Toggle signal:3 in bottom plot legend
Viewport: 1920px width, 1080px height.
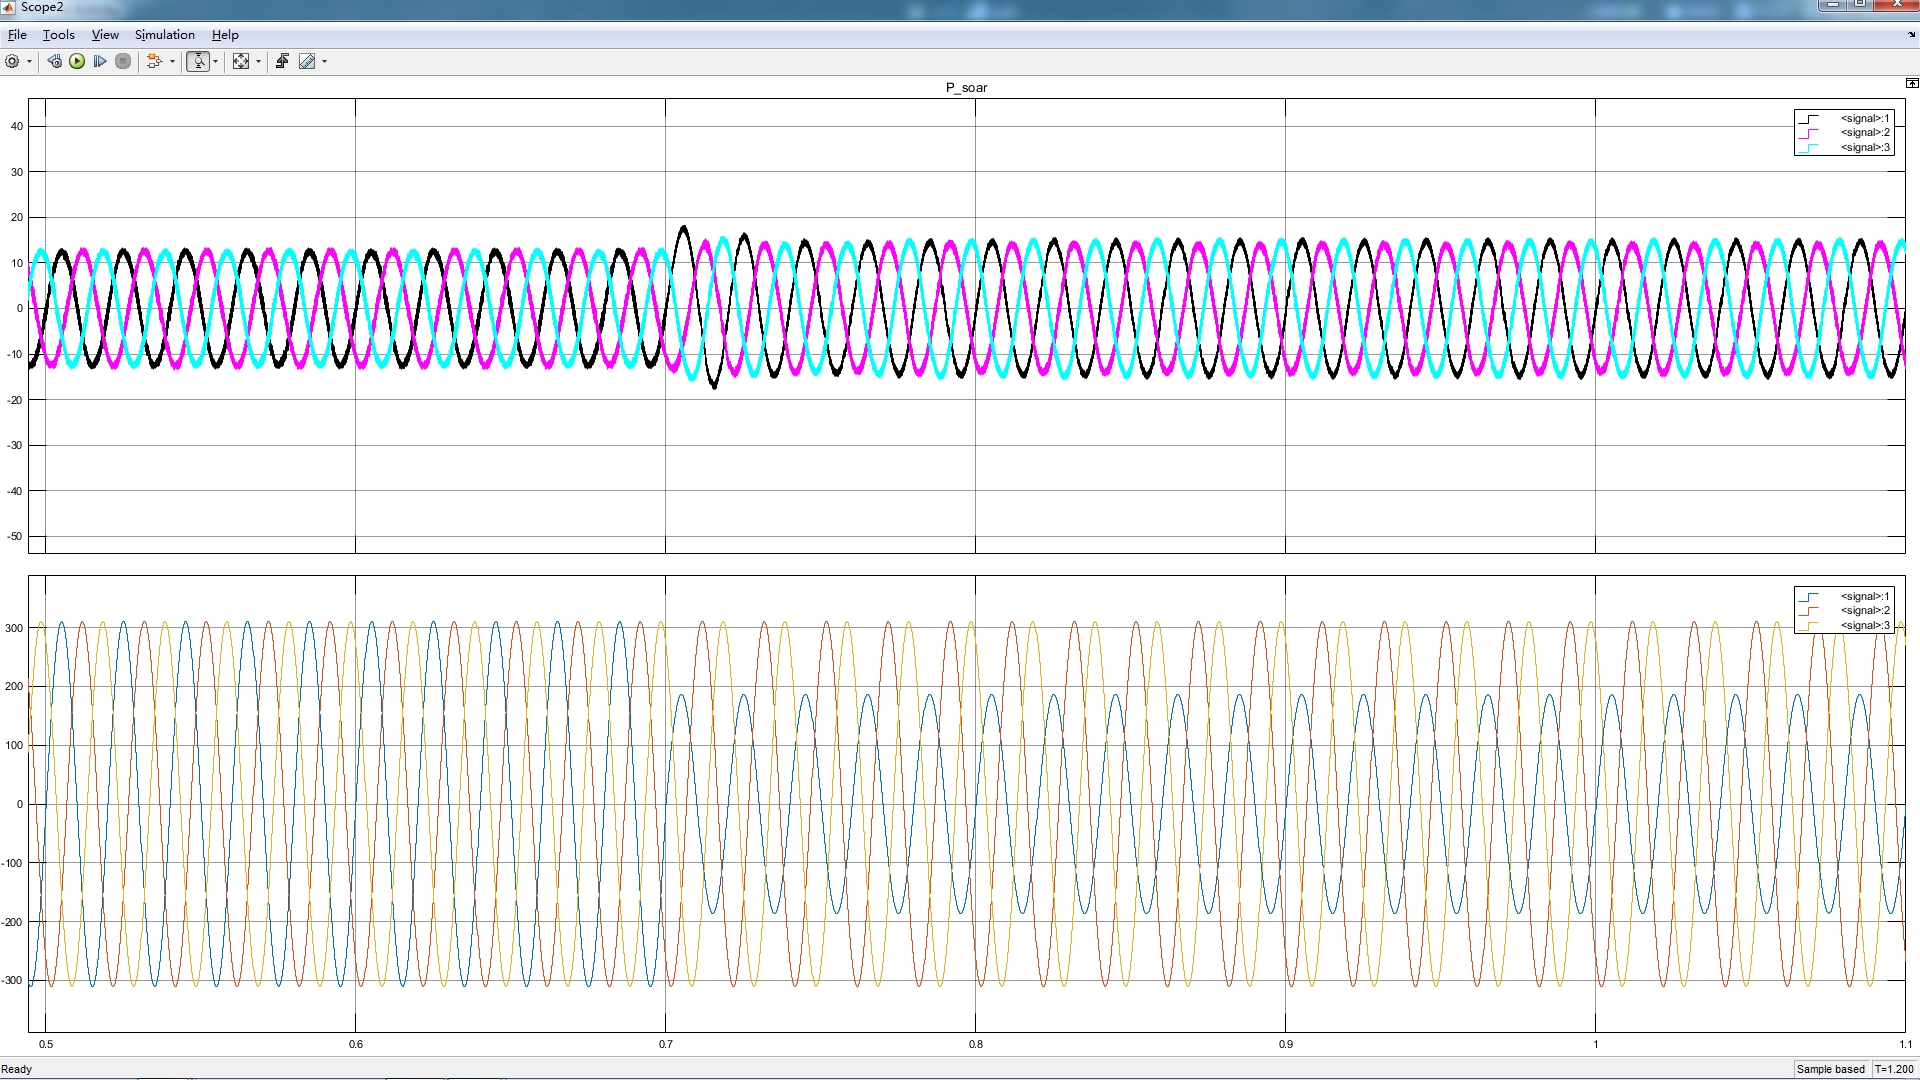pyautogui.click(x=1864, y=626)
